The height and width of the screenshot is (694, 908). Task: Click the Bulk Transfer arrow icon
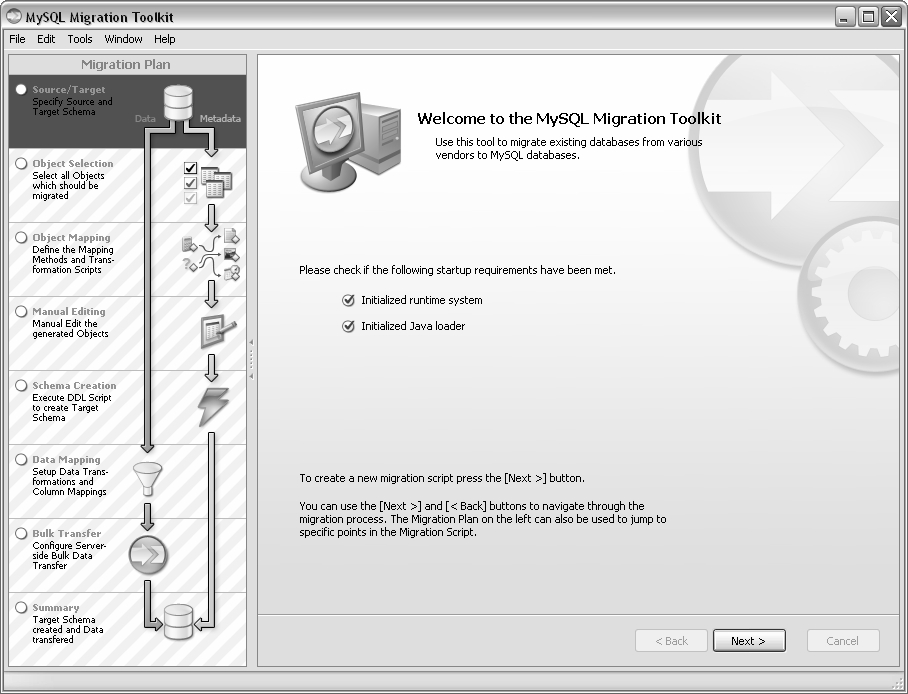point(148,554)
